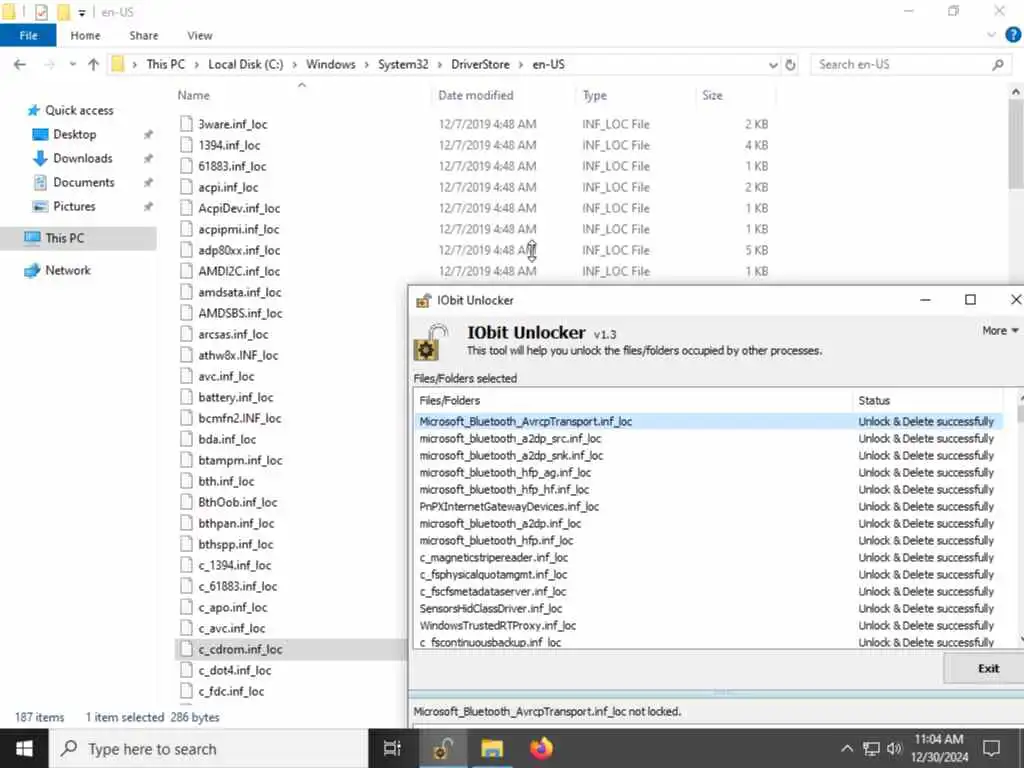Open Documents in the navigation pane
Viewport: 1024px width, 768px height.
(x=84, y=182)
